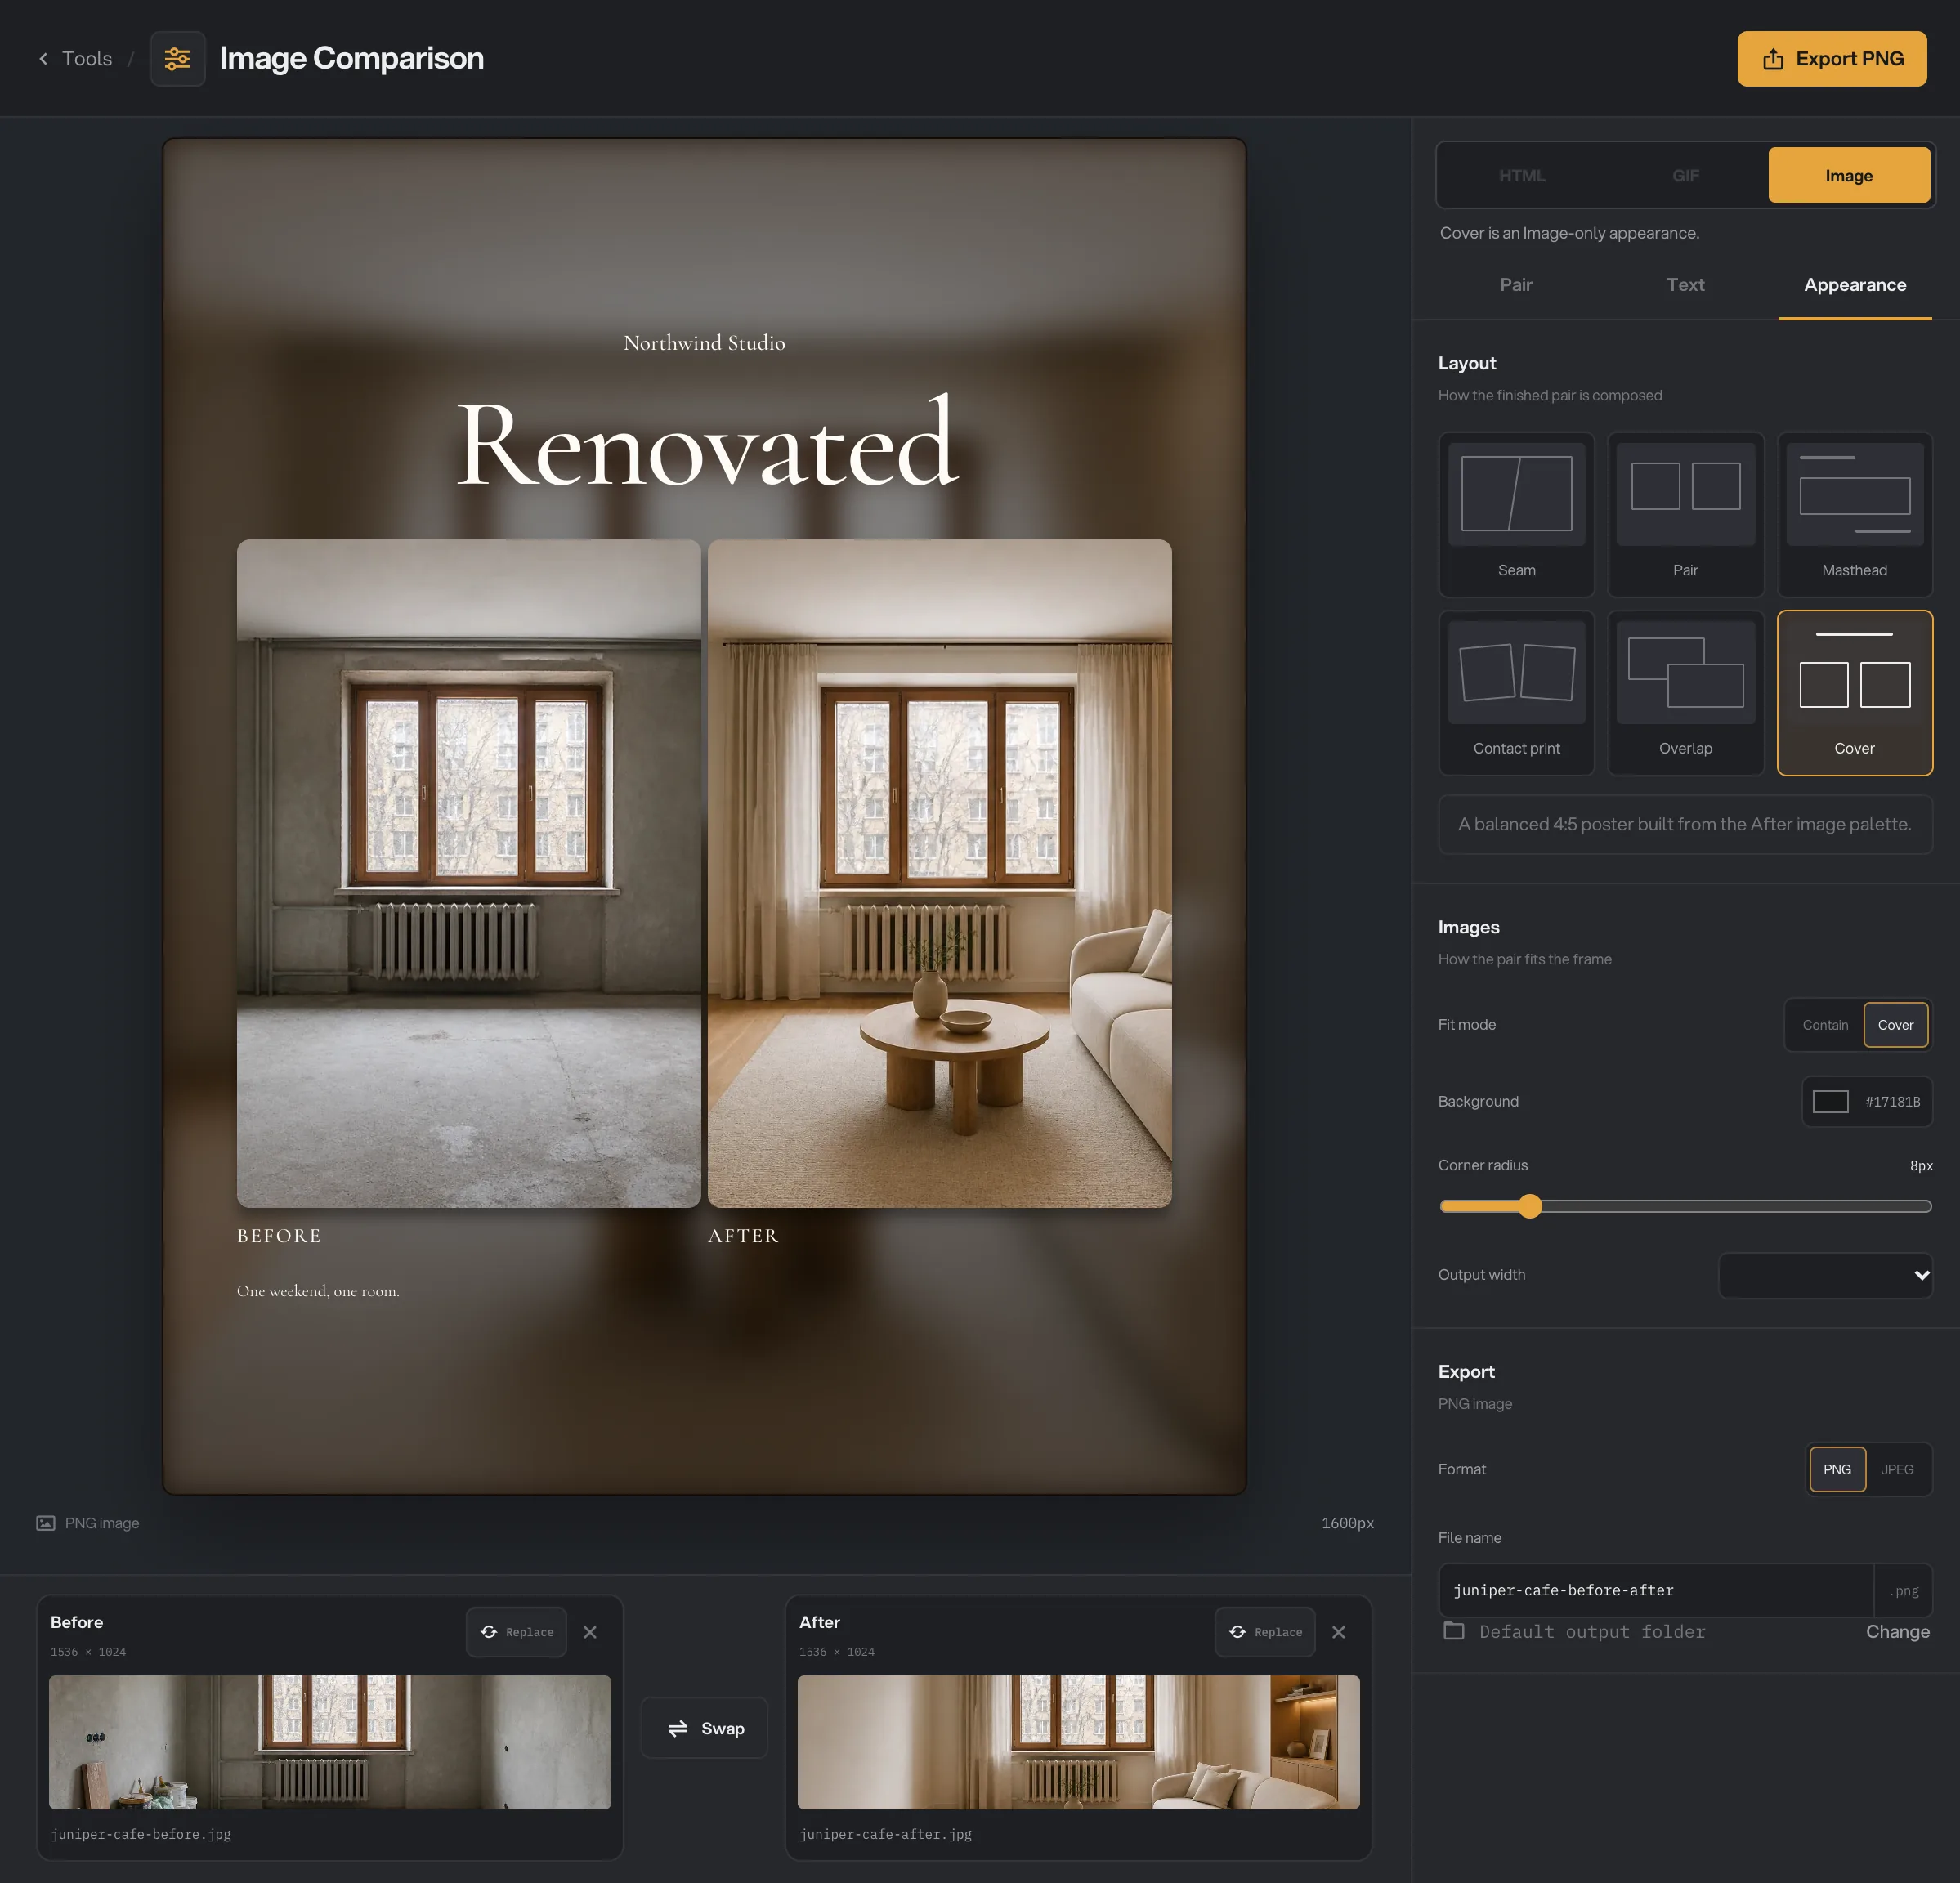Click Replace label in the Before card
The height and width of the screenshot is (1883, 1960).
pos(529,1632)
